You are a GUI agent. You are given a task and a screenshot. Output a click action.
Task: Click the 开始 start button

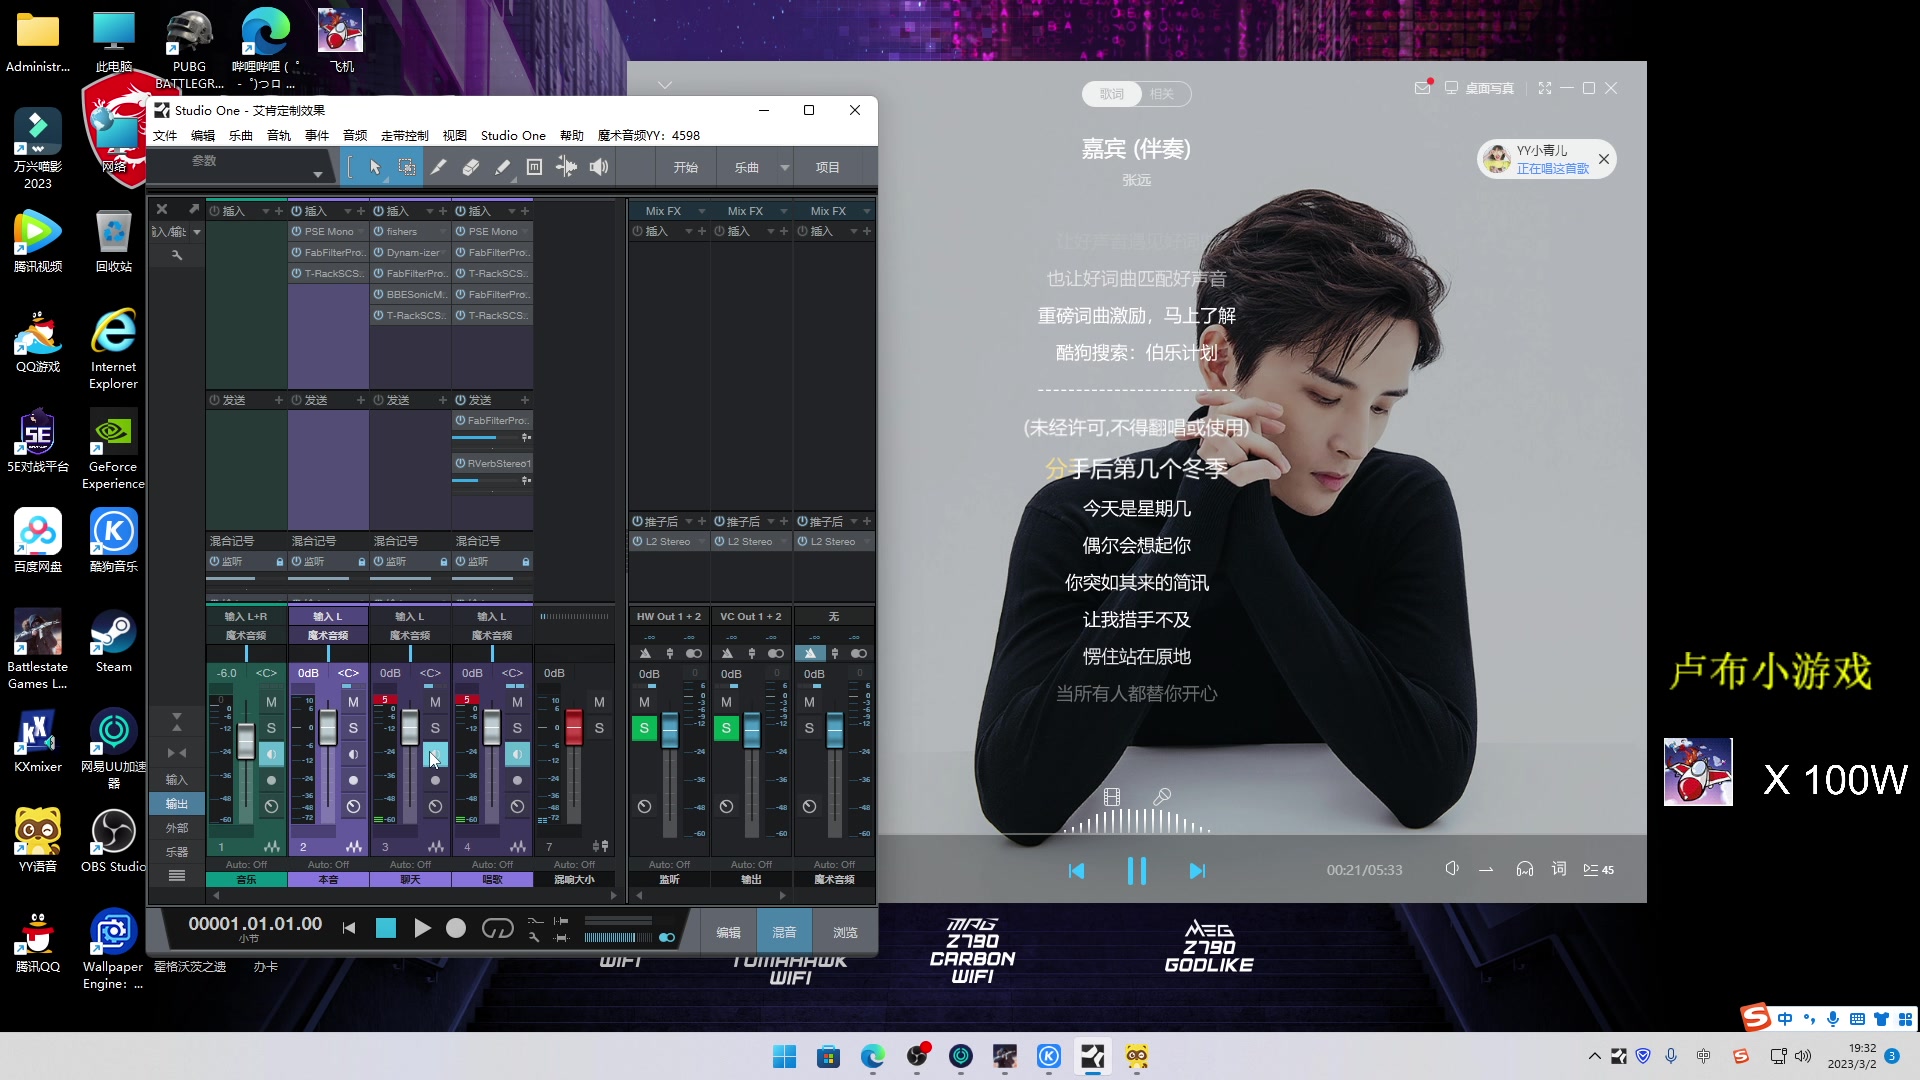tap(686, 167)
